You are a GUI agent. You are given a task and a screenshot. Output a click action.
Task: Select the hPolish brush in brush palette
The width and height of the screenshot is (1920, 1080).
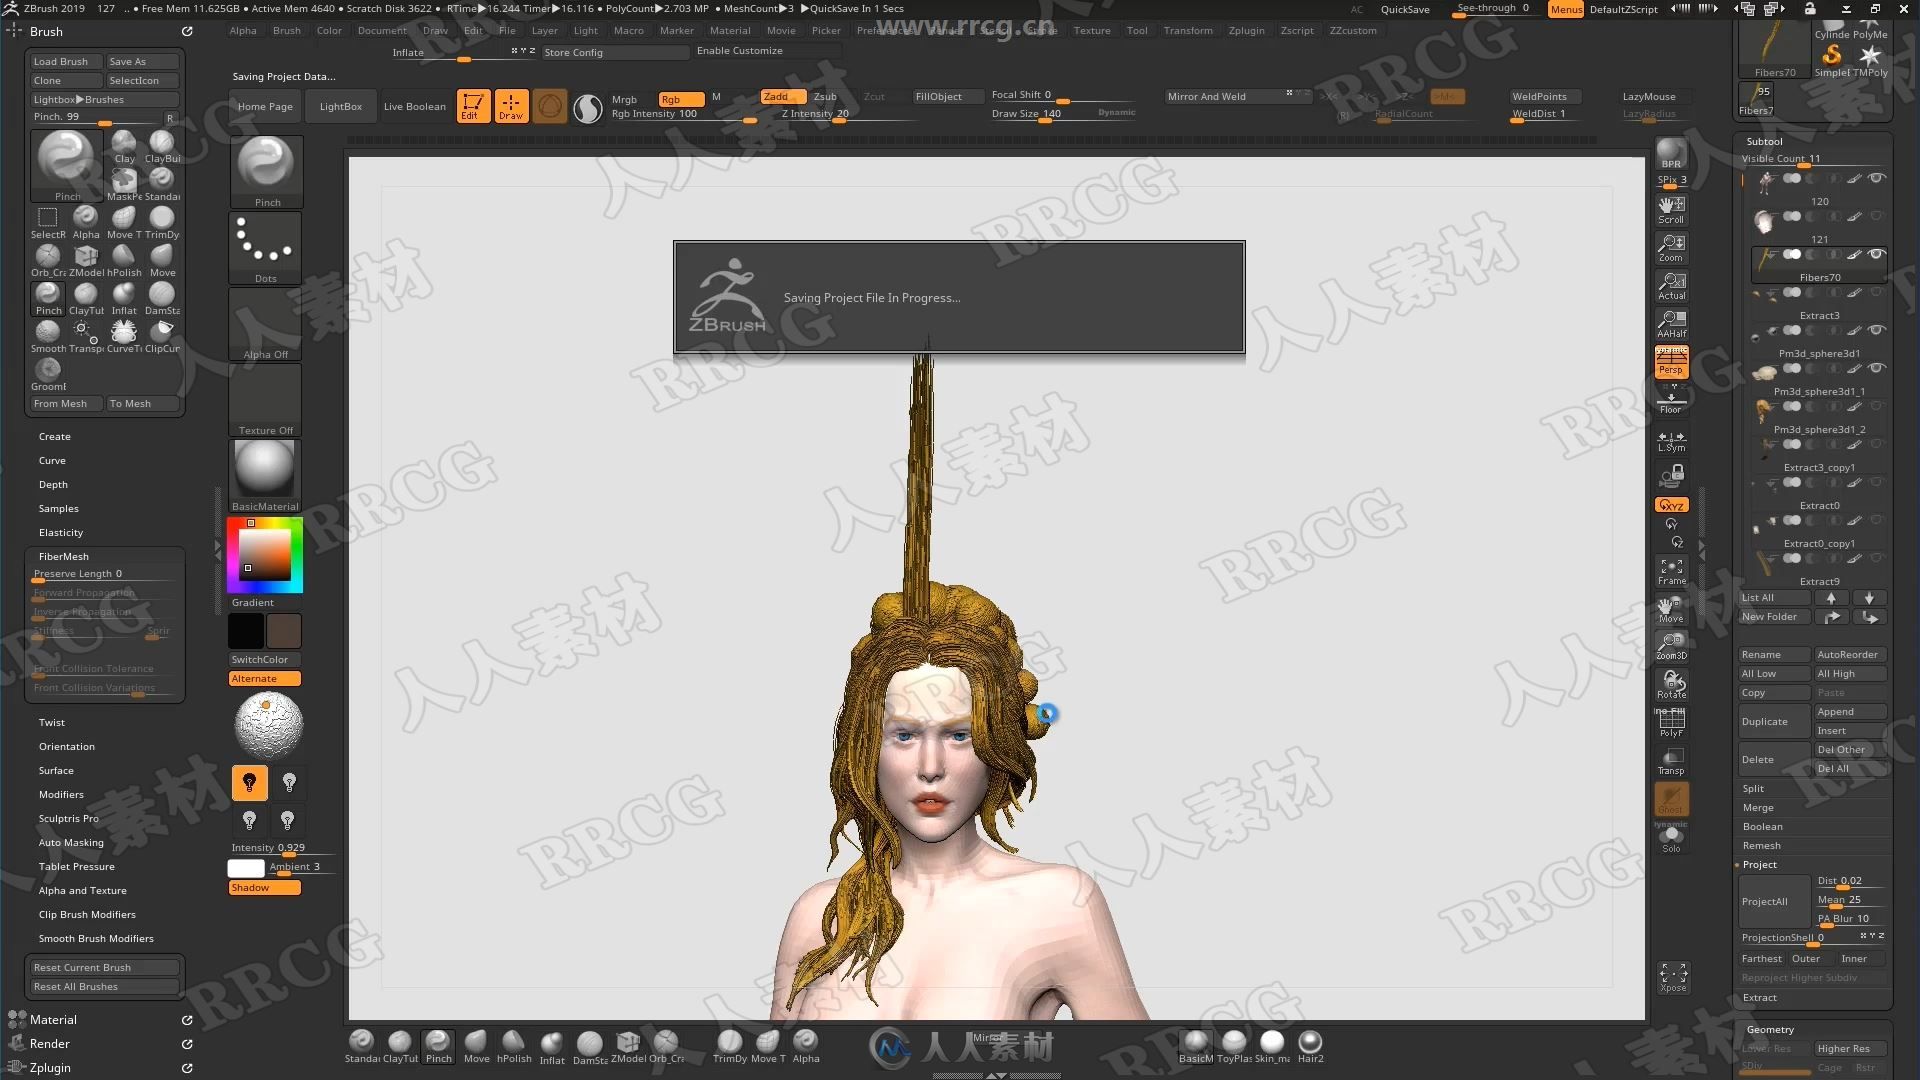point(124,260)
